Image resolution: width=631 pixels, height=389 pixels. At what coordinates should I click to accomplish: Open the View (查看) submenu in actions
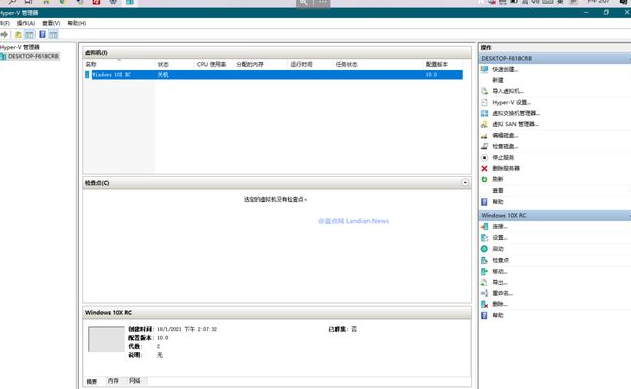pyautogui.click(x=498, y=190)
